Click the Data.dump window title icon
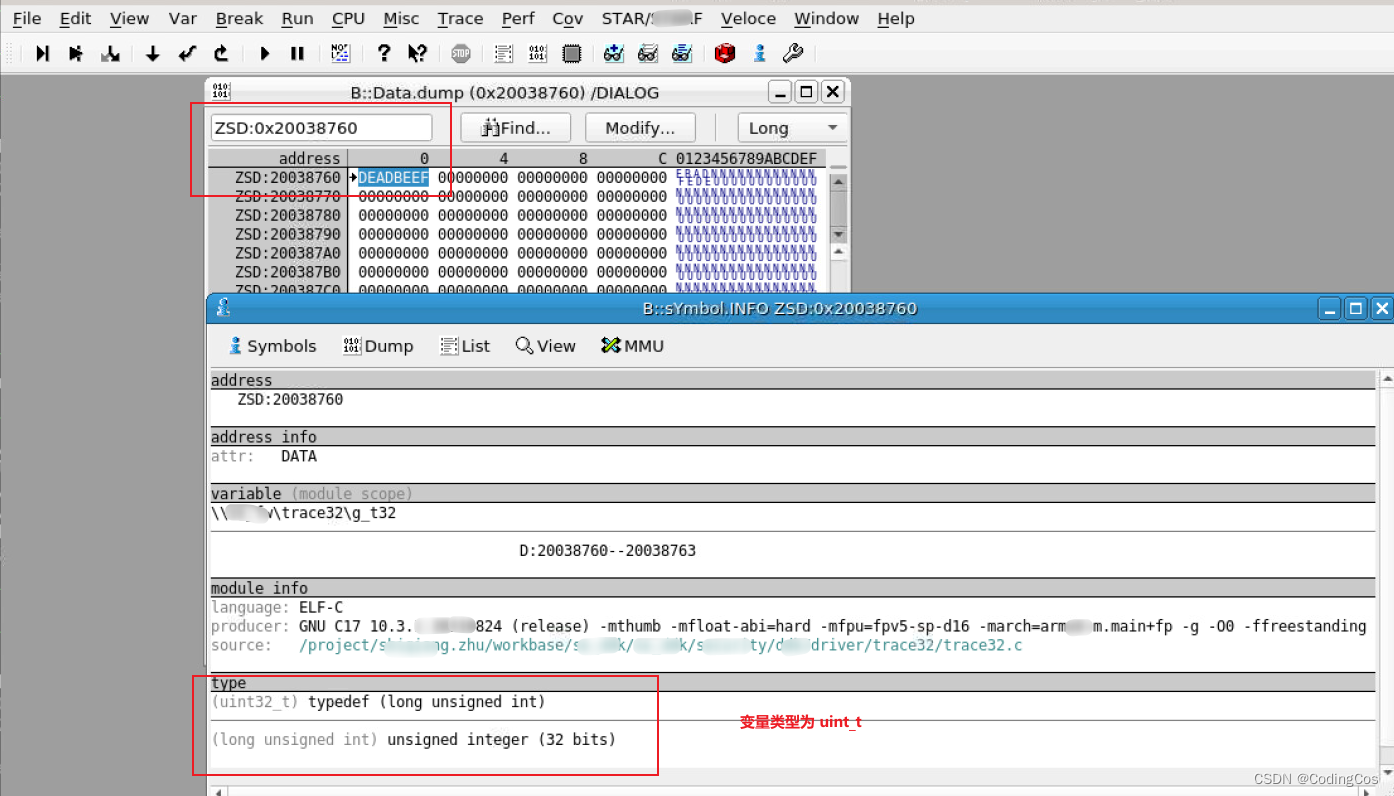Image resolution: width=1394 pixels, height=796 pixels. [x=221, y=92]
